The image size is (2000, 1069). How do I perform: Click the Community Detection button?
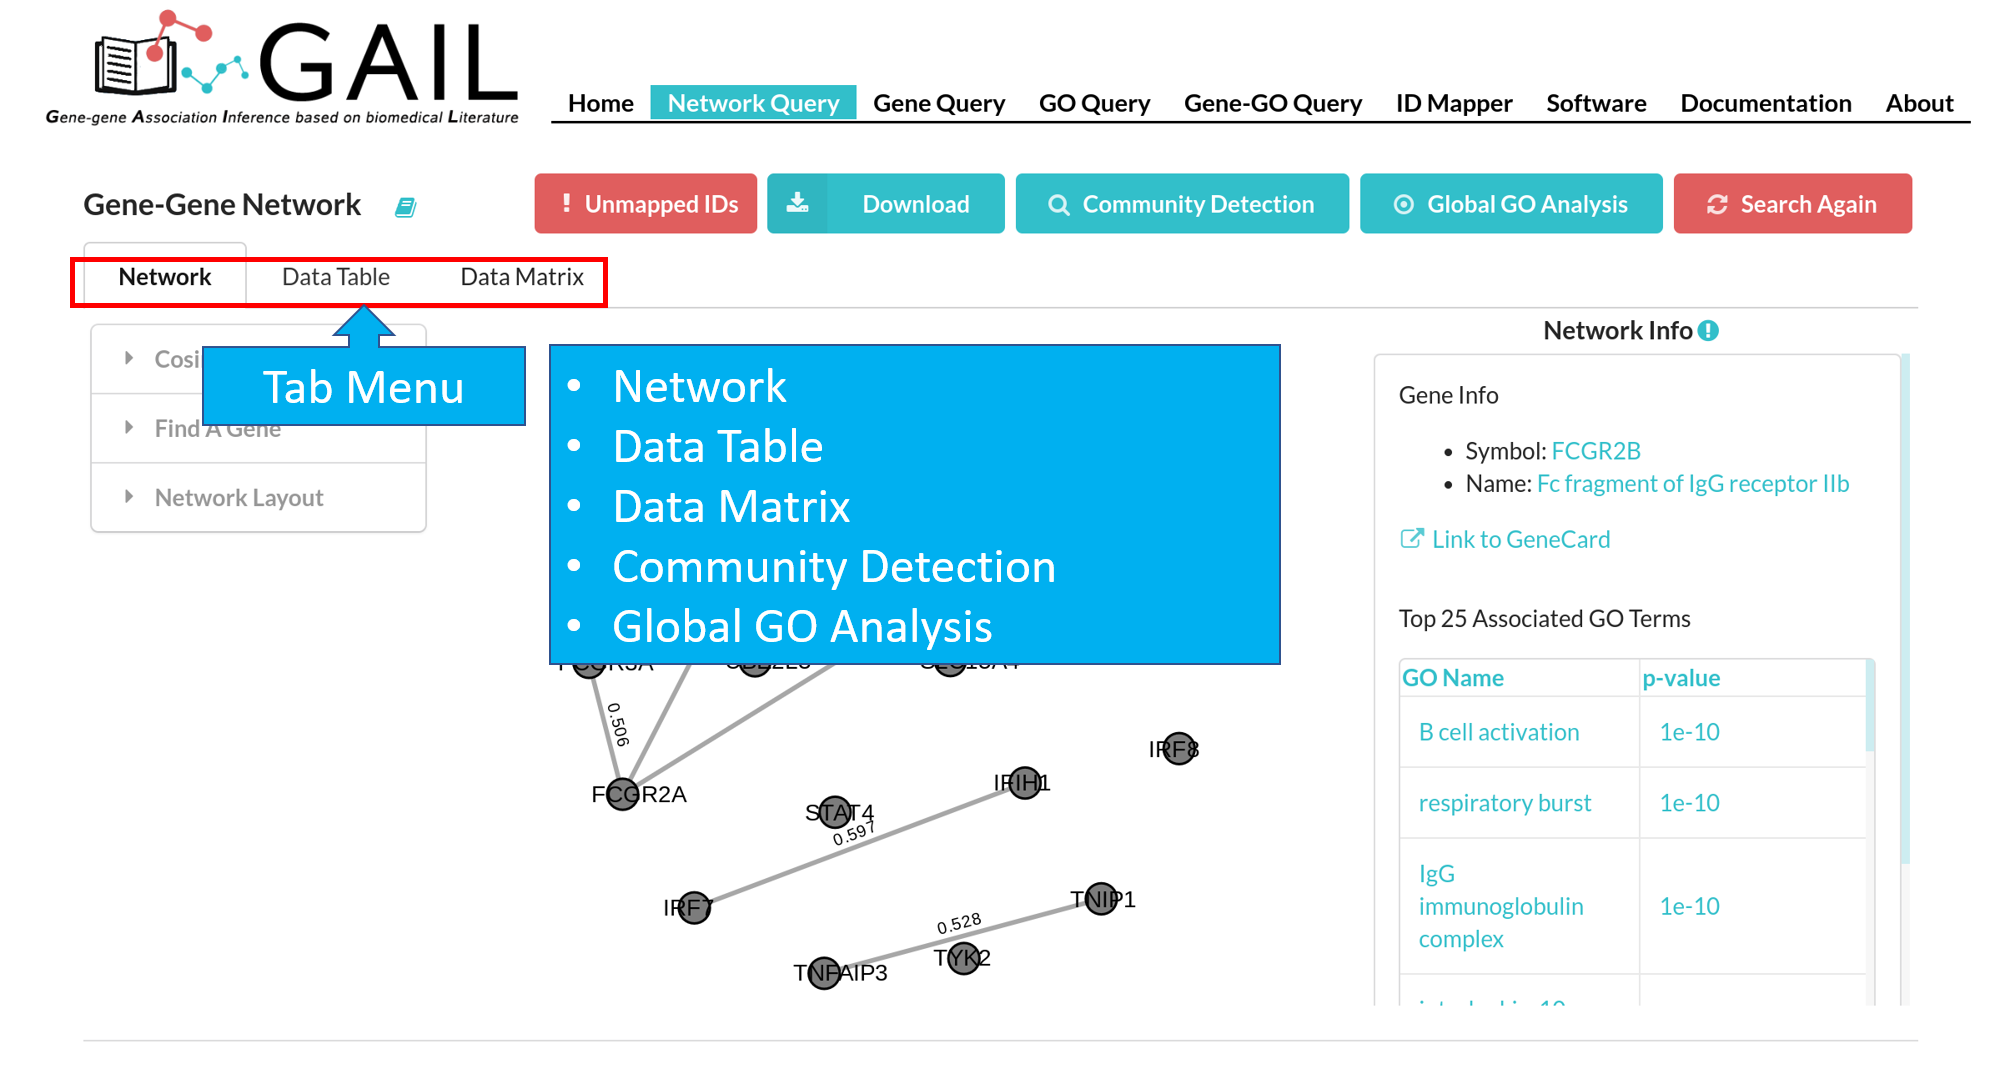pyautogui.click(x=1182, y=204)
